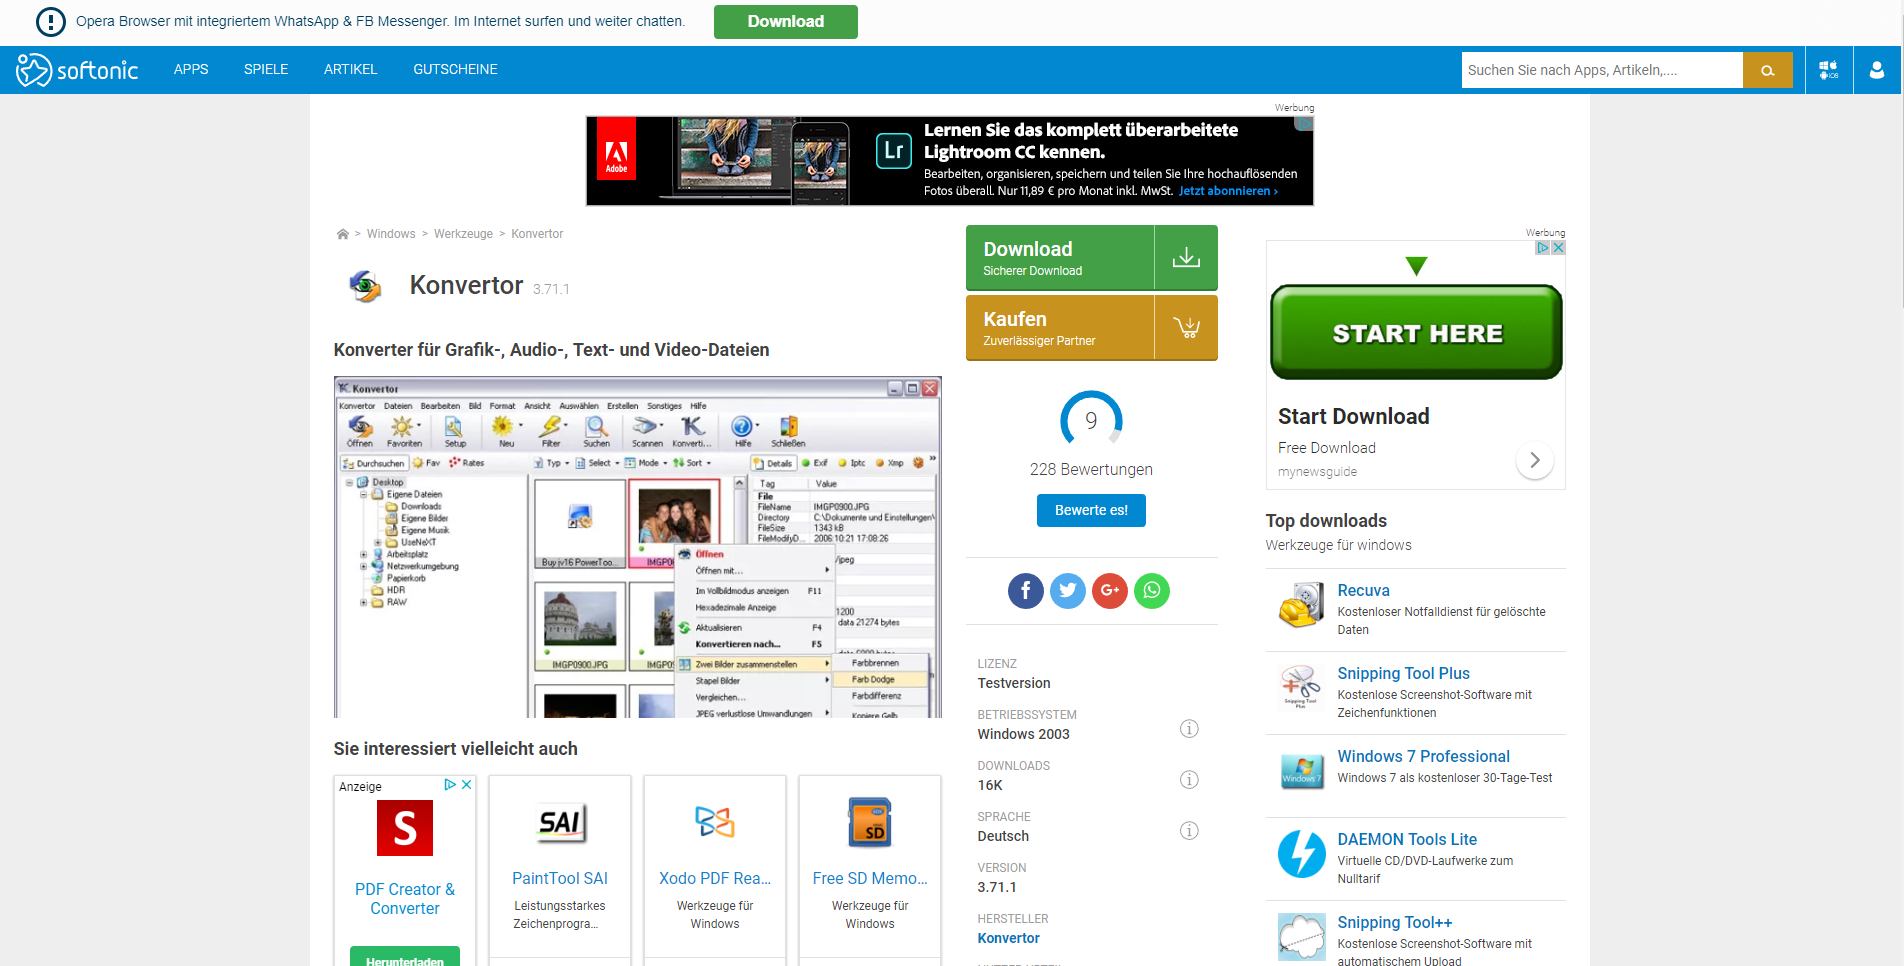Click the Konvertor breadcrumb
The width and height of the screenshot is (1904, 966).
click(537, 234)
